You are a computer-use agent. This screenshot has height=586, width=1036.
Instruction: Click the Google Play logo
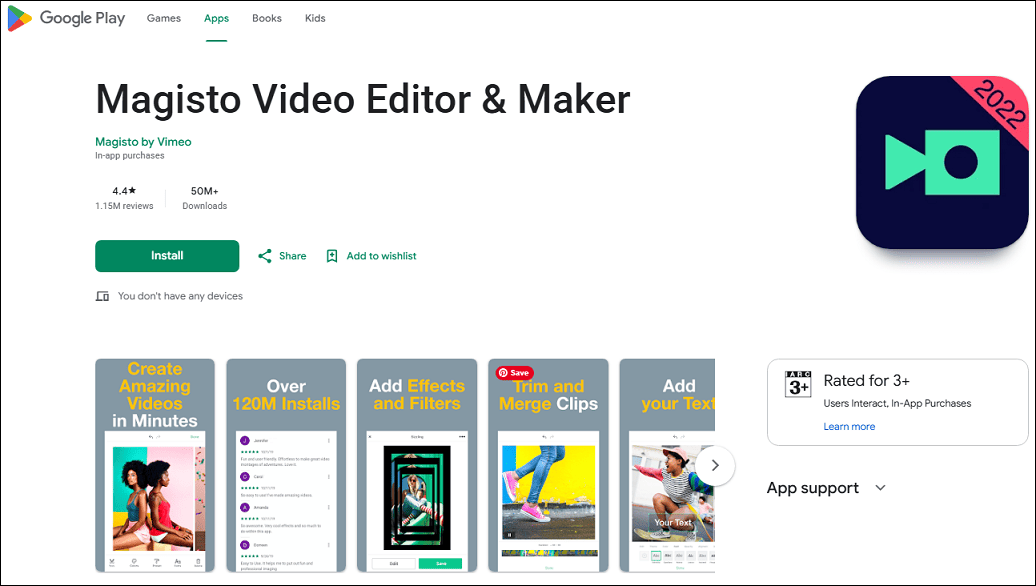coord(66,18)
